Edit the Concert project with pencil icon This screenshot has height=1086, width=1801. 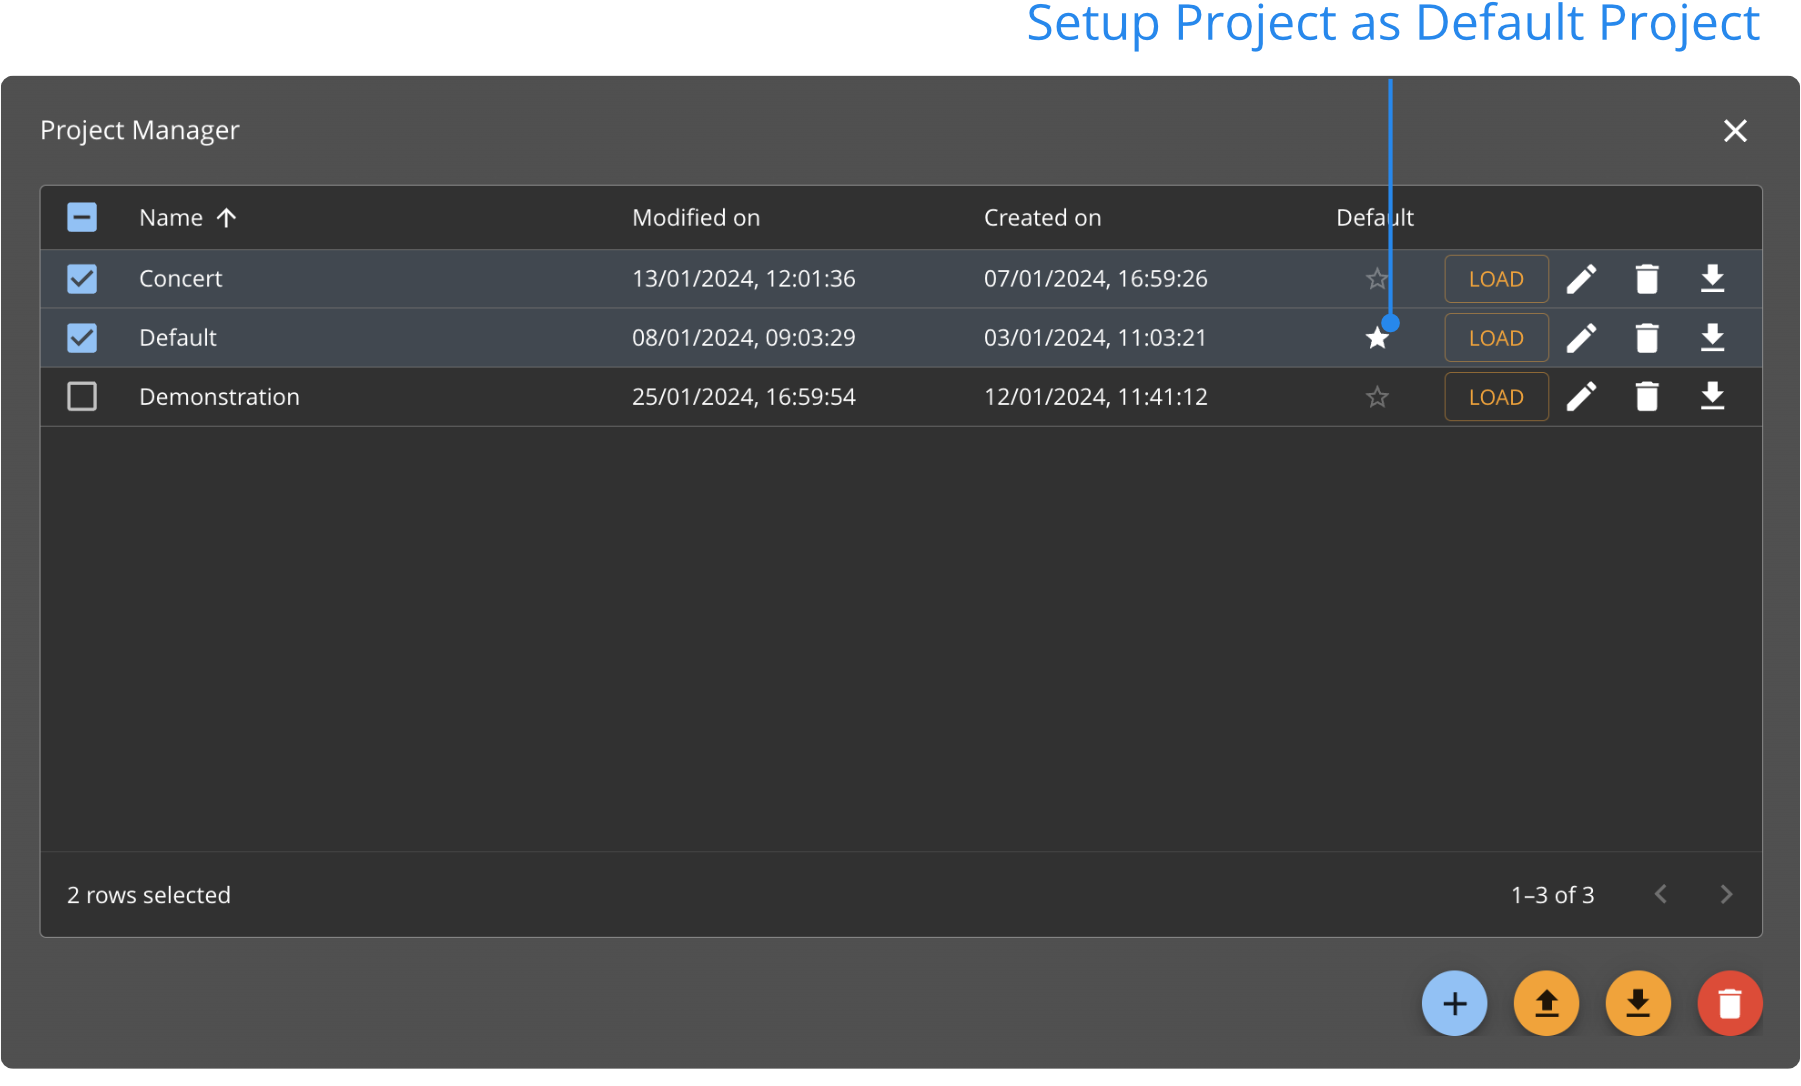1581,279
